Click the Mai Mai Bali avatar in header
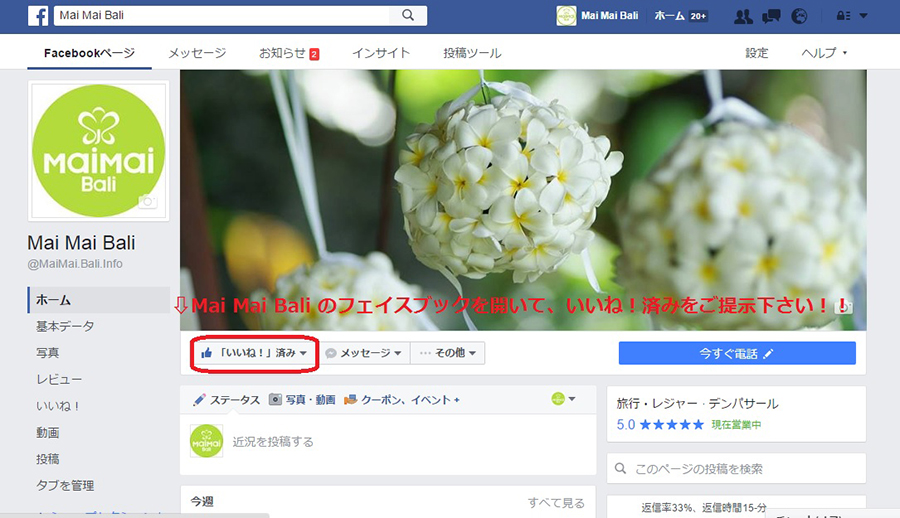This screenshot has width=900, height=518. (x=566, y=16)
